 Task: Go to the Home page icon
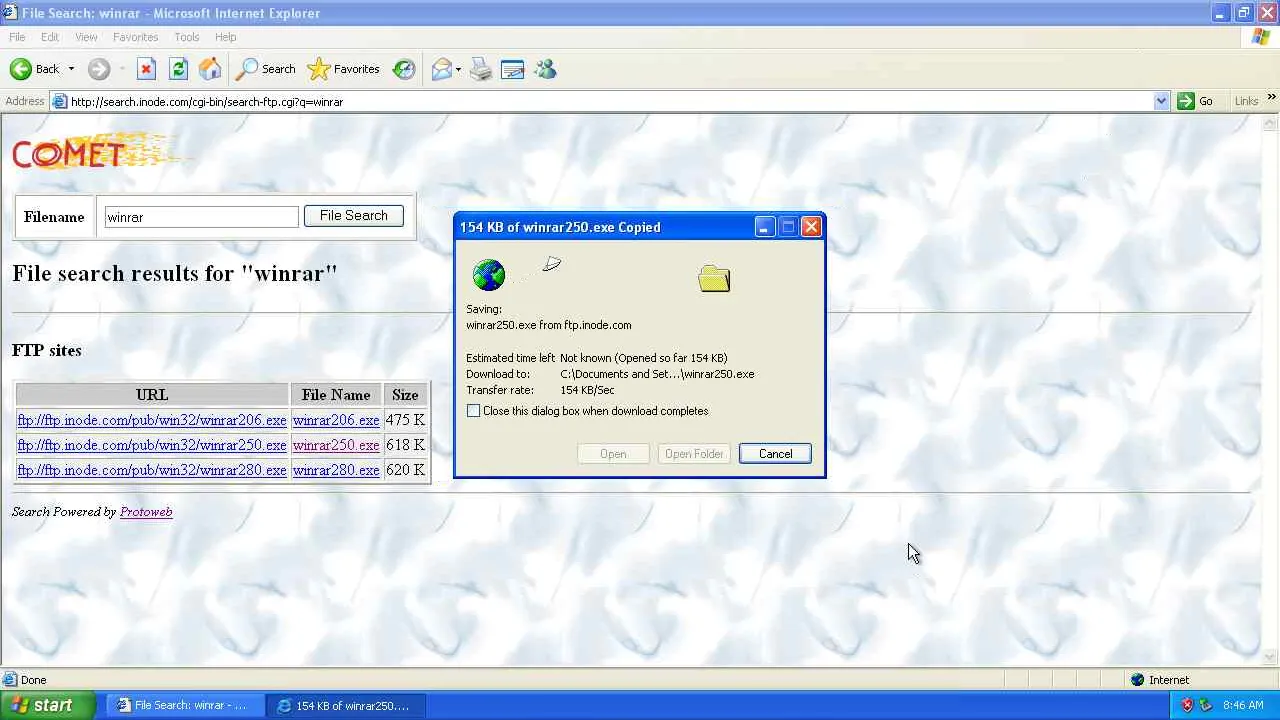[210, 69]
